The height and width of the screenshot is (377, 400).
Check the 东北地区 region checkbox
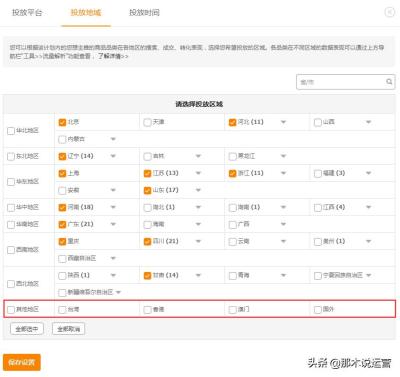click(x=11, y=156)
